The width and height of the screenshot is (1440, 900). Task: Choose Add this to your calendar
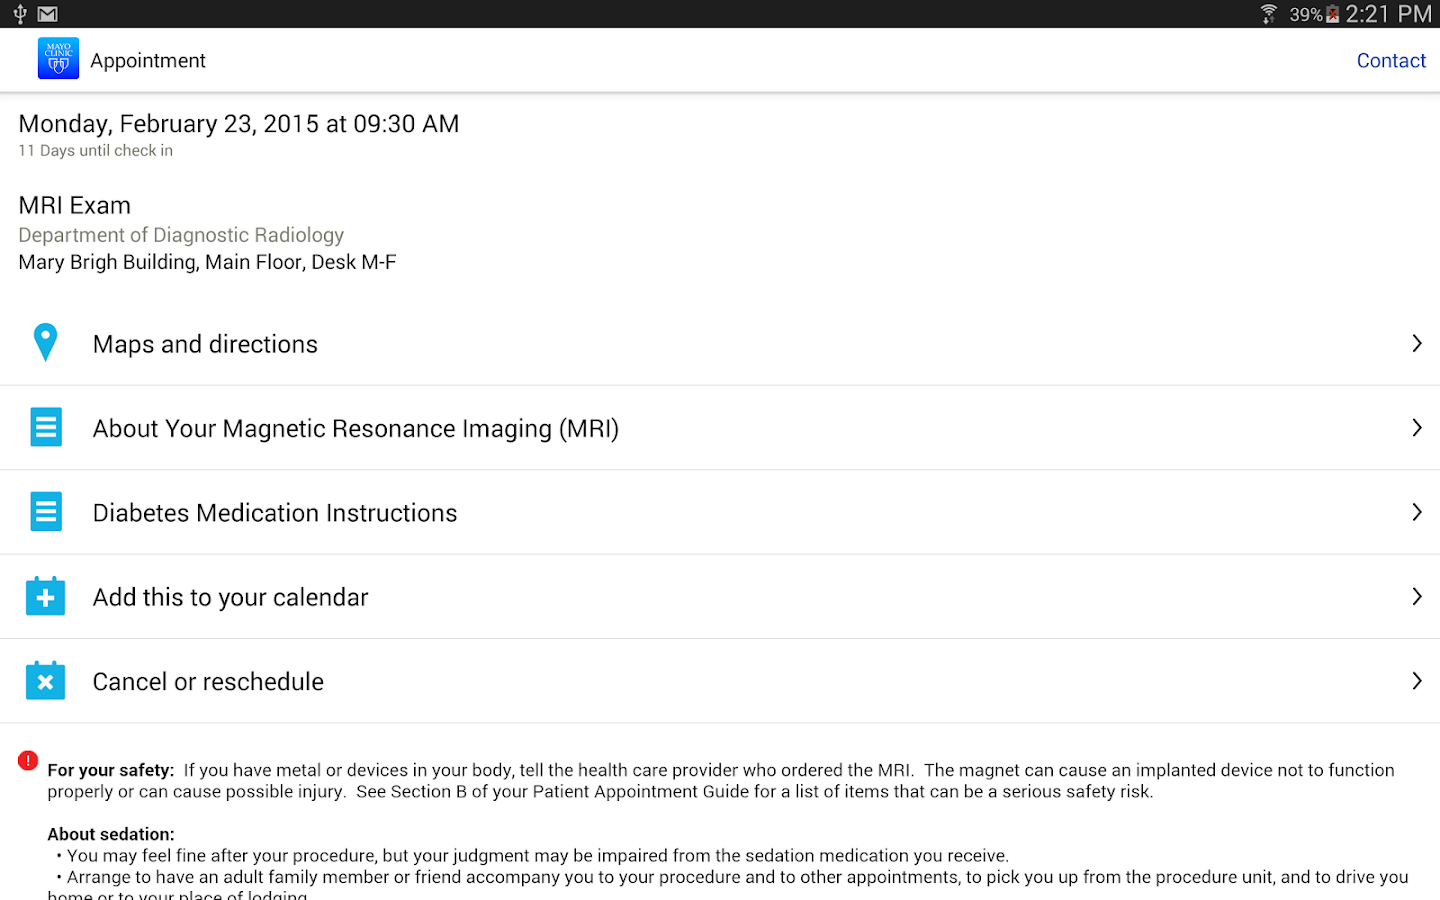pyautogui.click(x=230, y=597)
